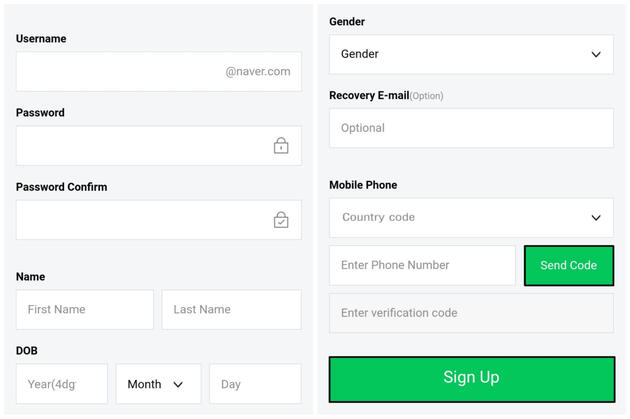Click the lock icon in Password field
Image resolution: width=630 pixels, height=419 pixels.
pyautogui.click(x=281, y=146)
